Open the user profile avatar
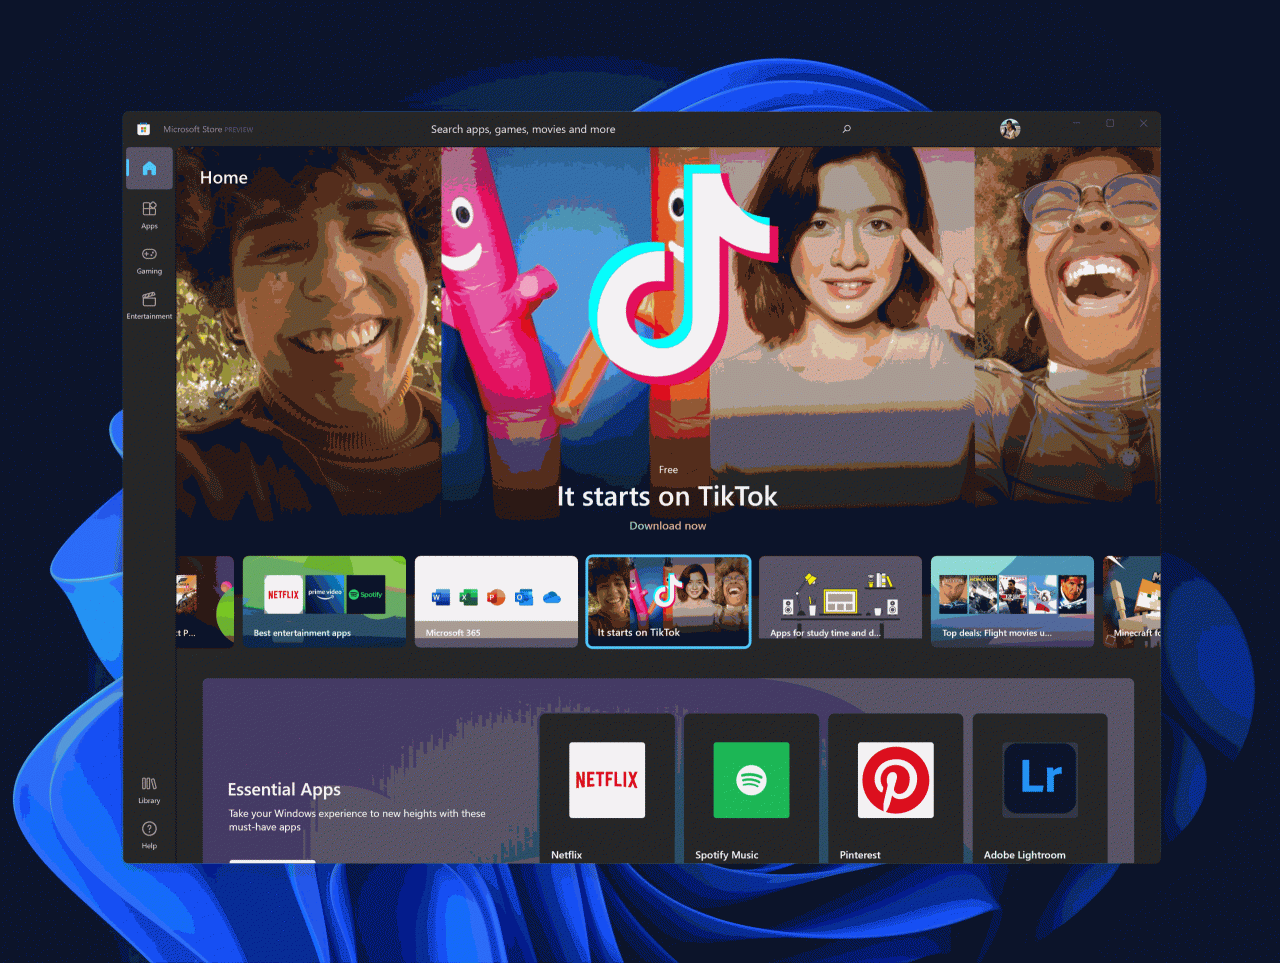 point(1010,129)
